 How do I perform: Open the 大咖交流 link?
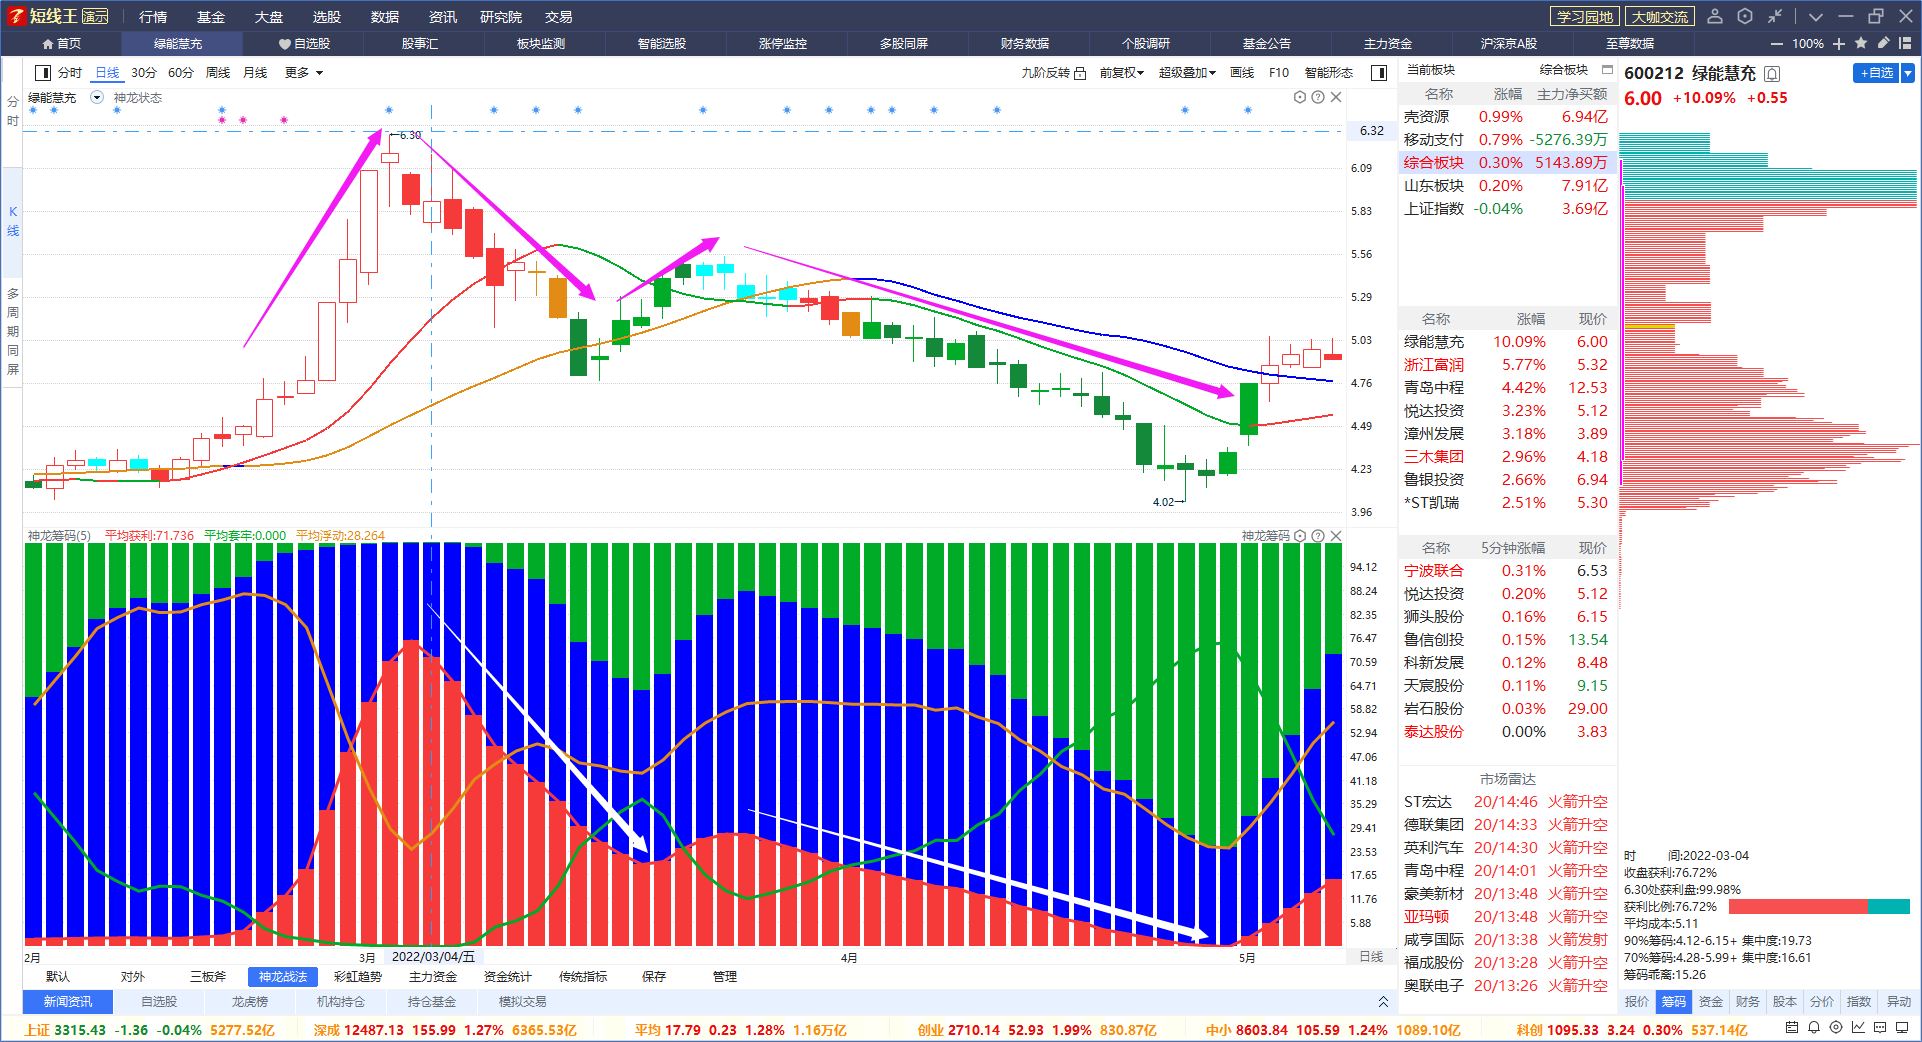pyautogui.click(x=1660, y=17)
